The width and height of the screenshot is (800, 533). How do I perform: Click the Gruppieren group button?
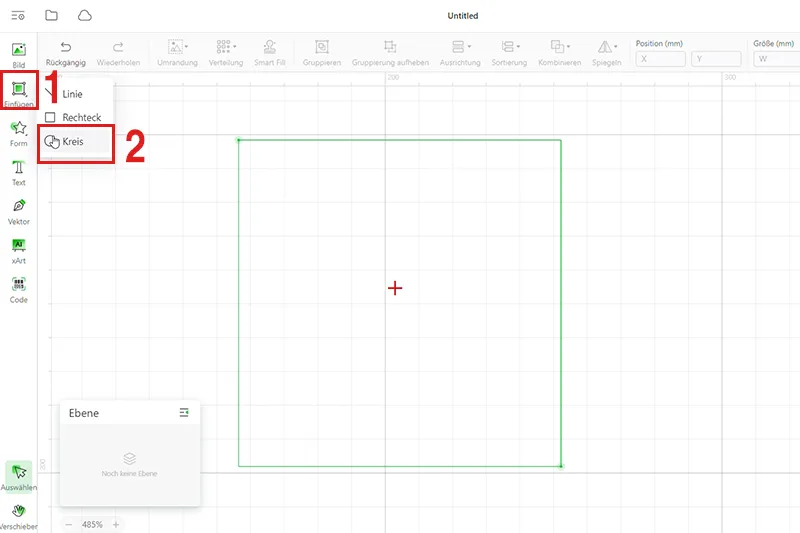coord(322,54)
